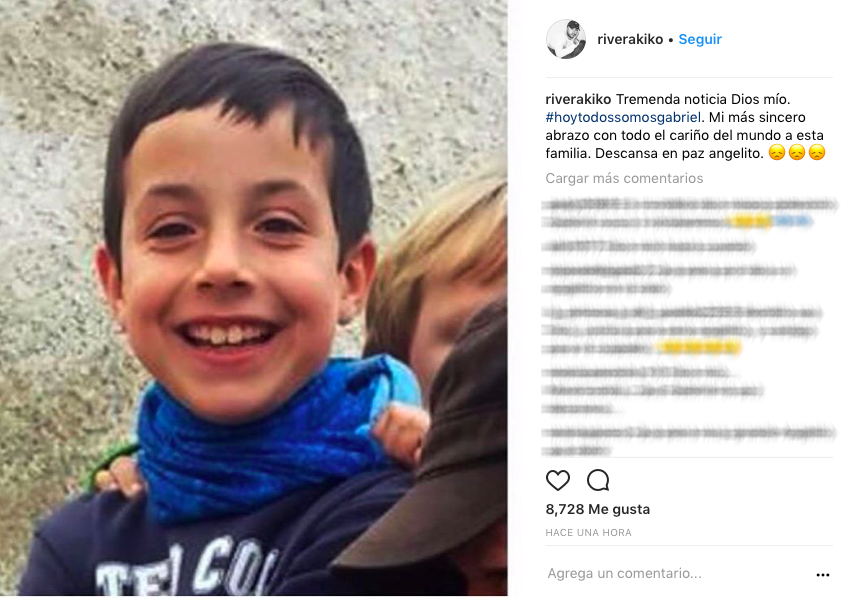857x600 pixels.
Task: Click caption text Descansa en paz angelito
Action: pos(679,154)
